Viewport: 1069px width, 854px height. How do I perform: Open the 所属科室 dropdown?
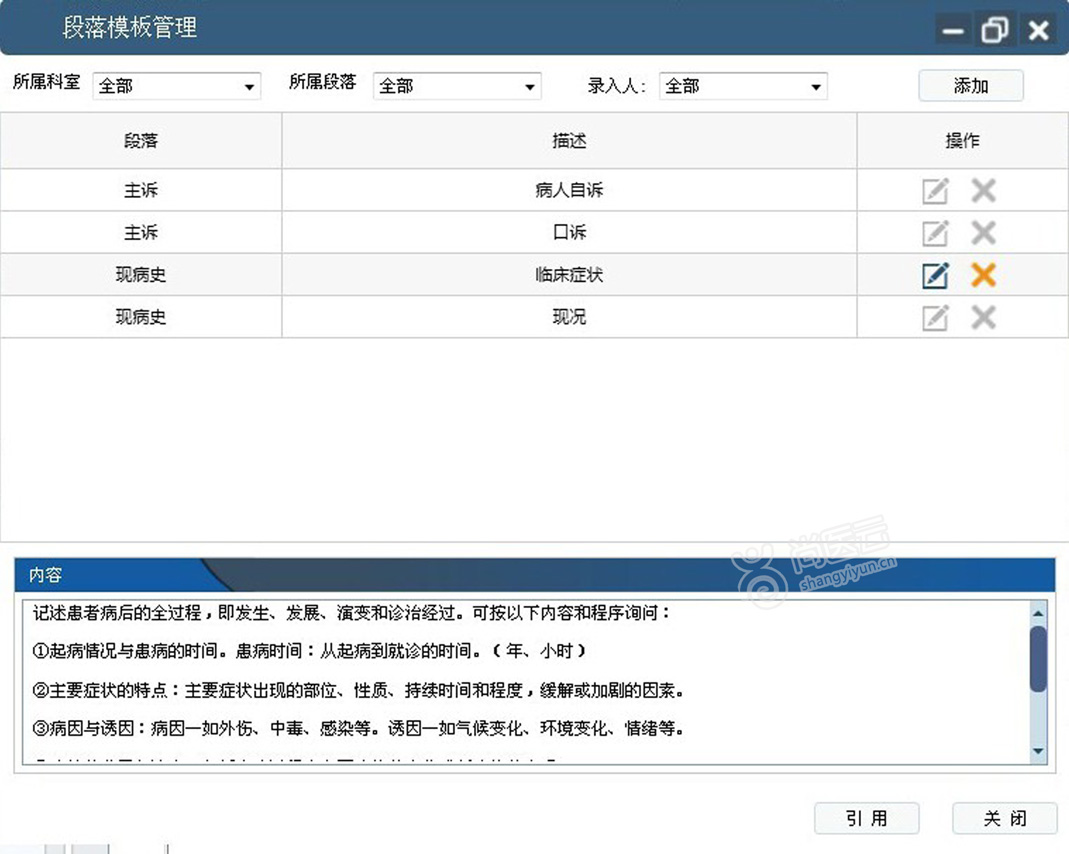[177, 87]
